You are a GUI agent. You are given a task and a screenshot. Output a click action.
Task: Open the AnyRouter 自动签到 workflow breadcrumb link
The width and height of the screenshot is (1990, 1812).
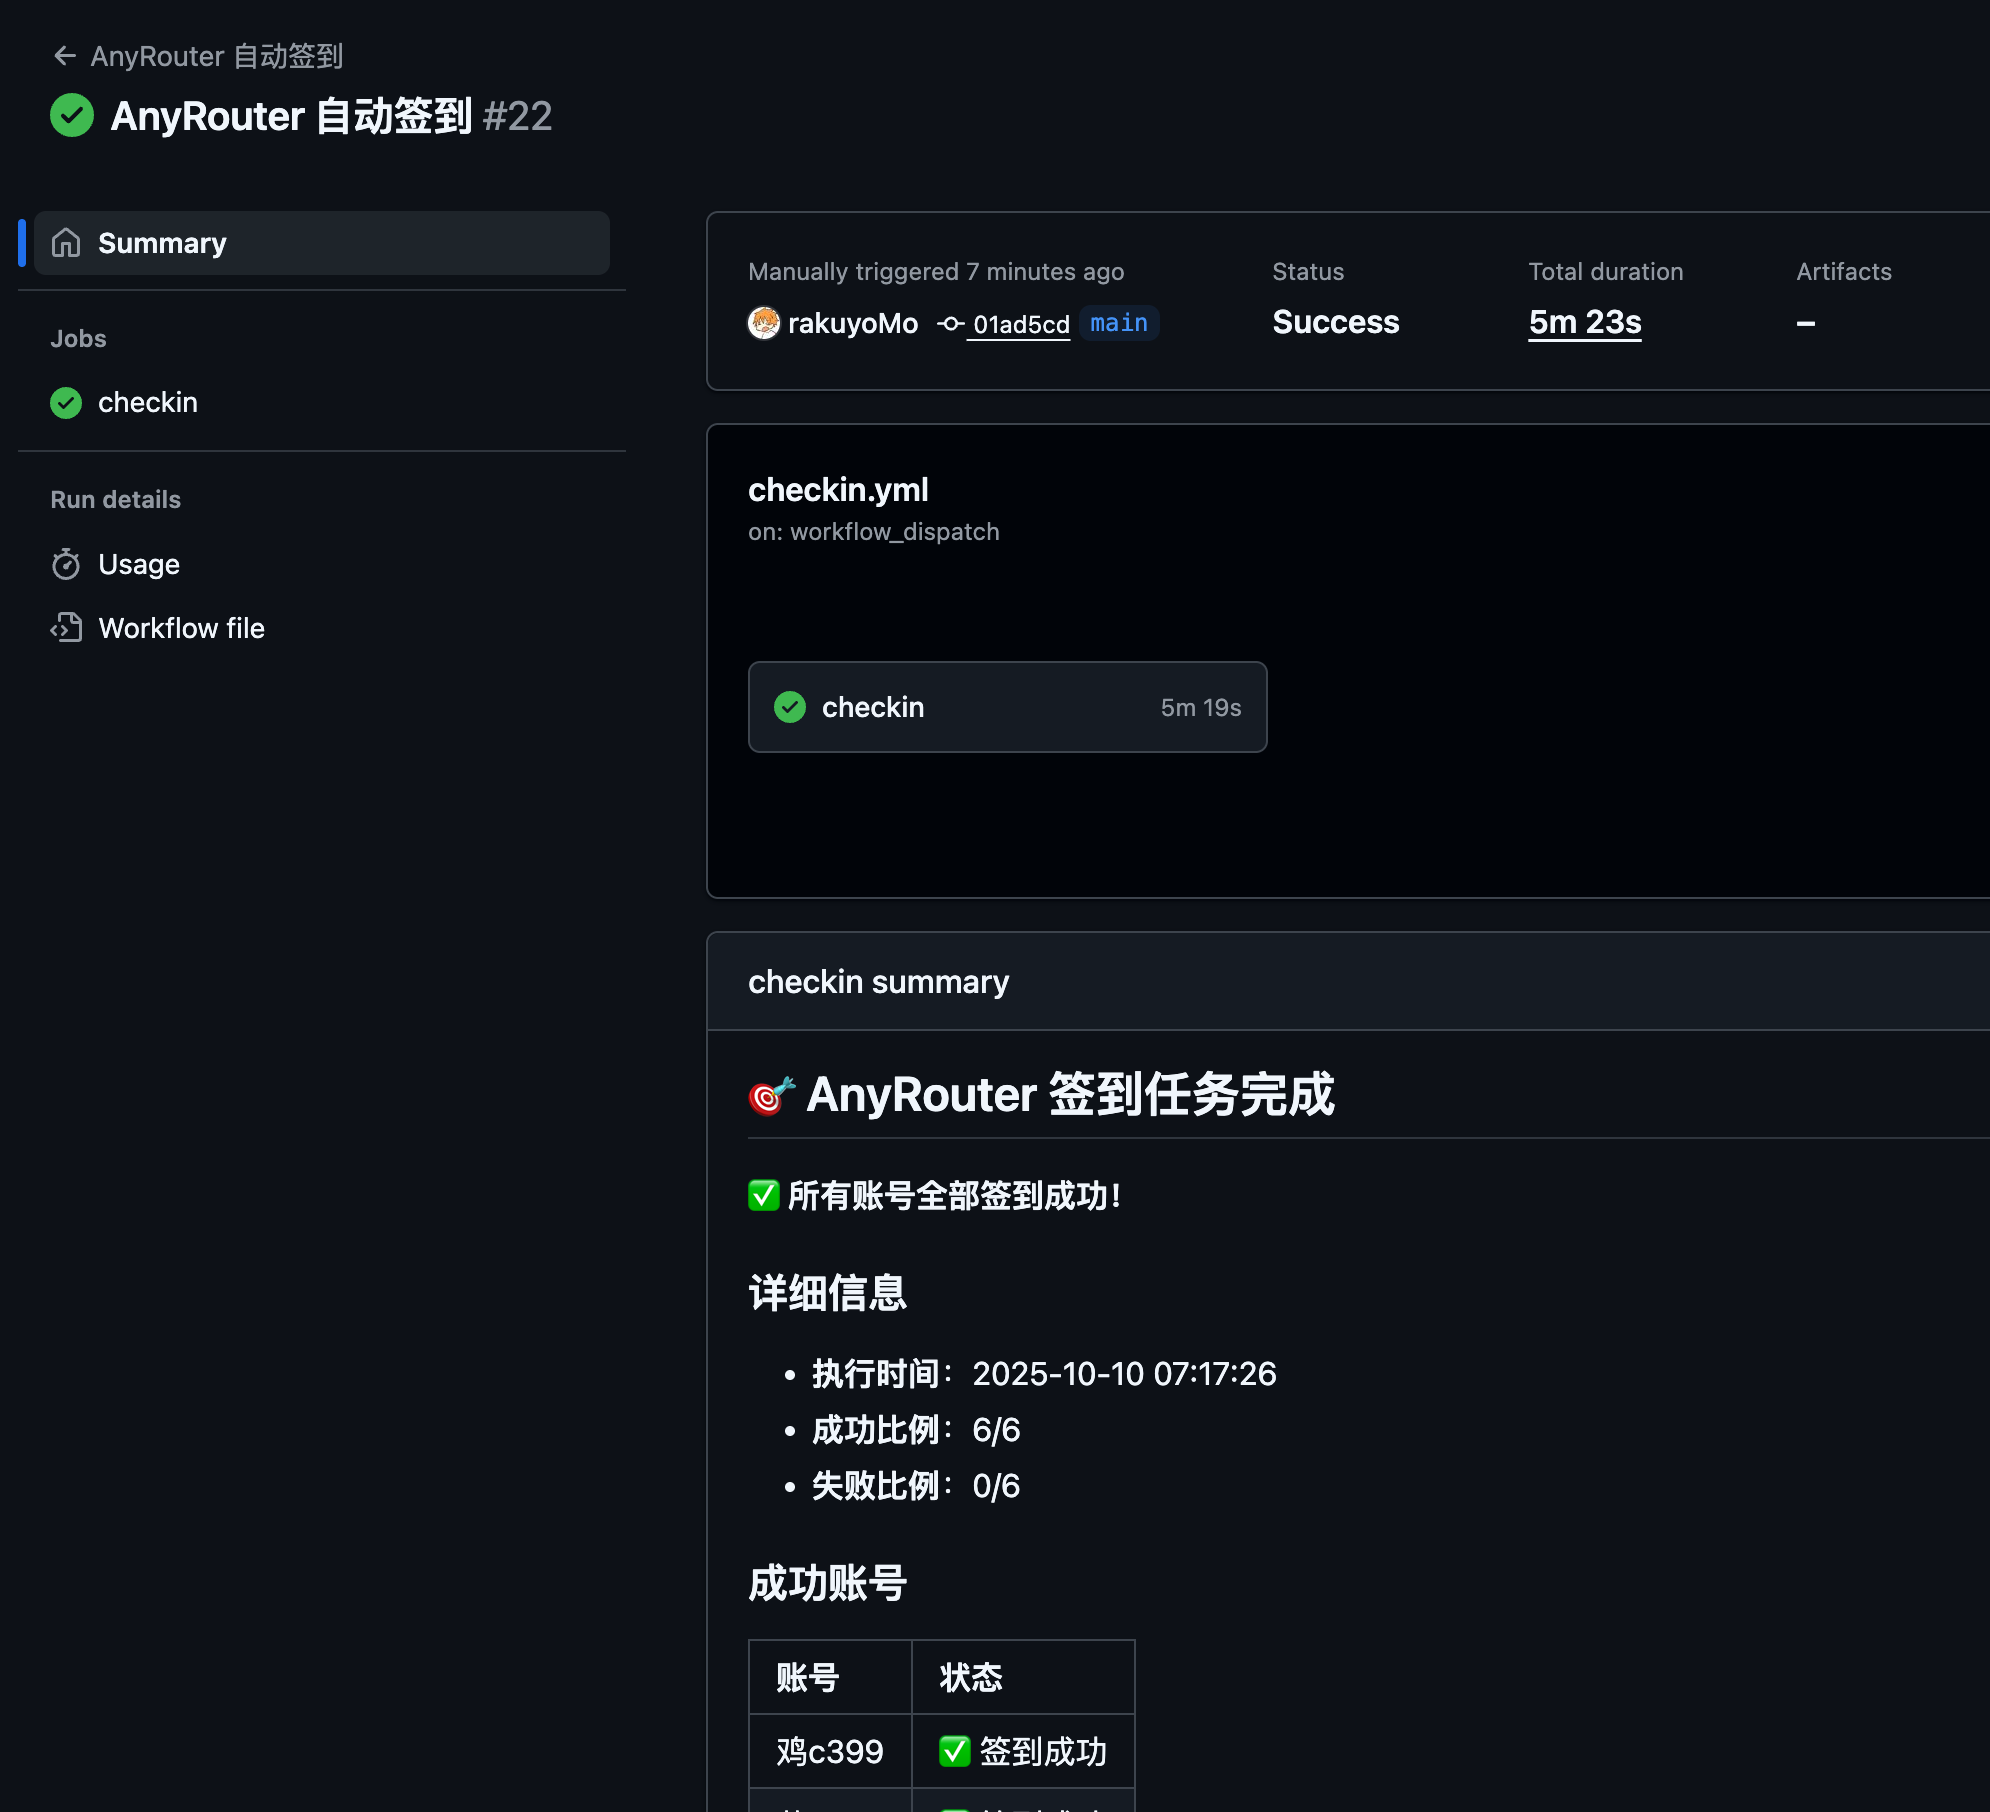217,56
